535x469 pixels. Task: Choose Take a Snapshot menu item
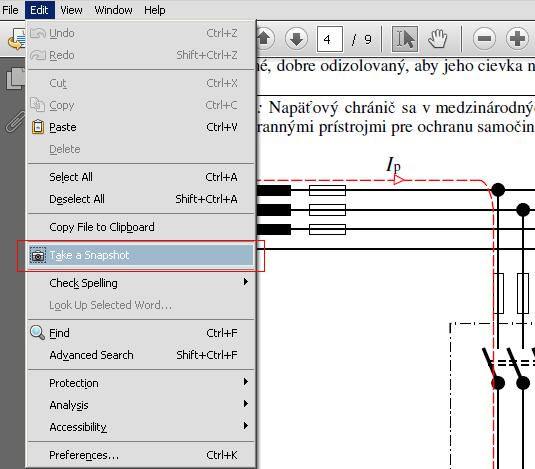pyautogui.click(x=141, y=255)
